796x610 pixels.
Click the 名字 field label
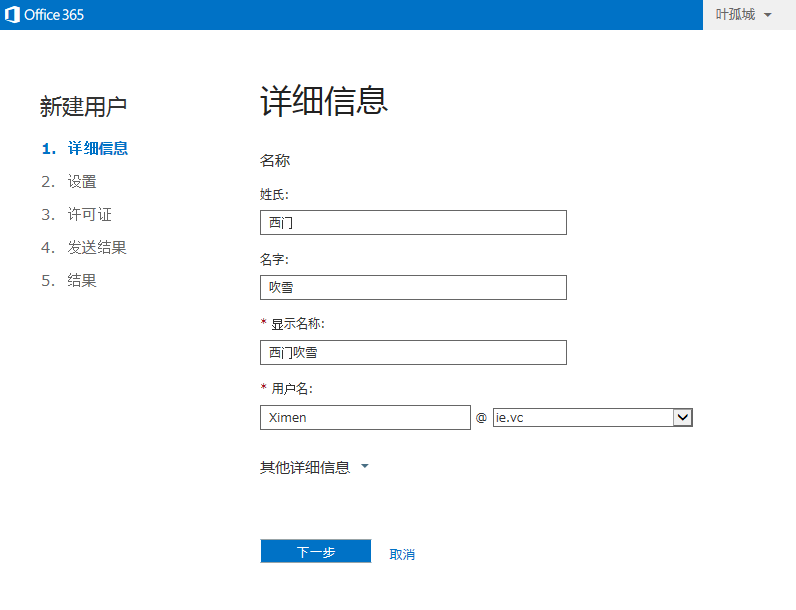[274, 259]
